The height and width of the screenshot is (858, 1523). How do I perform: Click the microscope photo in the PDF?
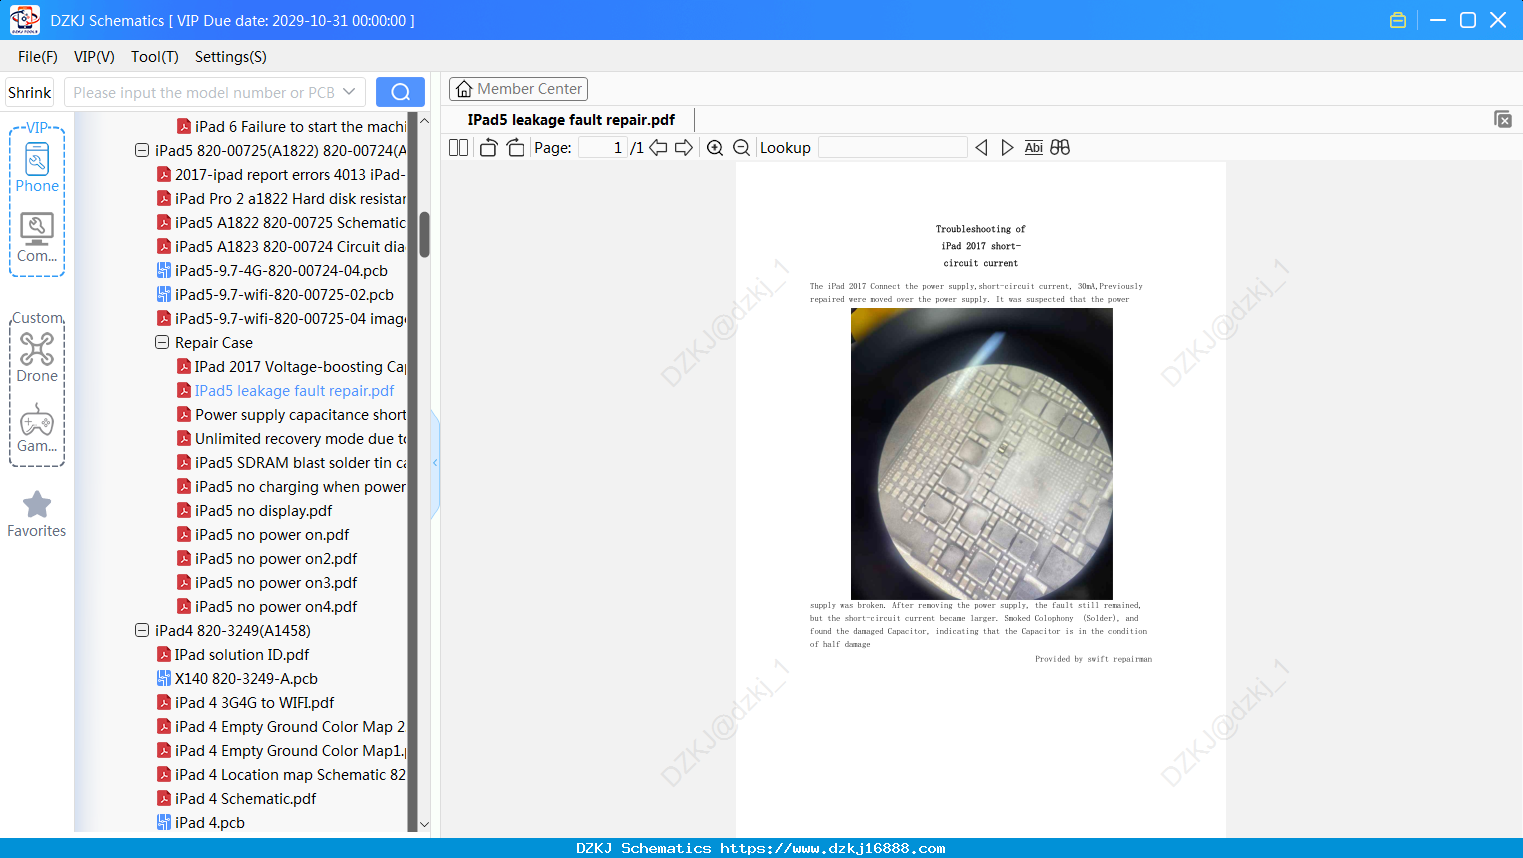(x=981, y=454)
